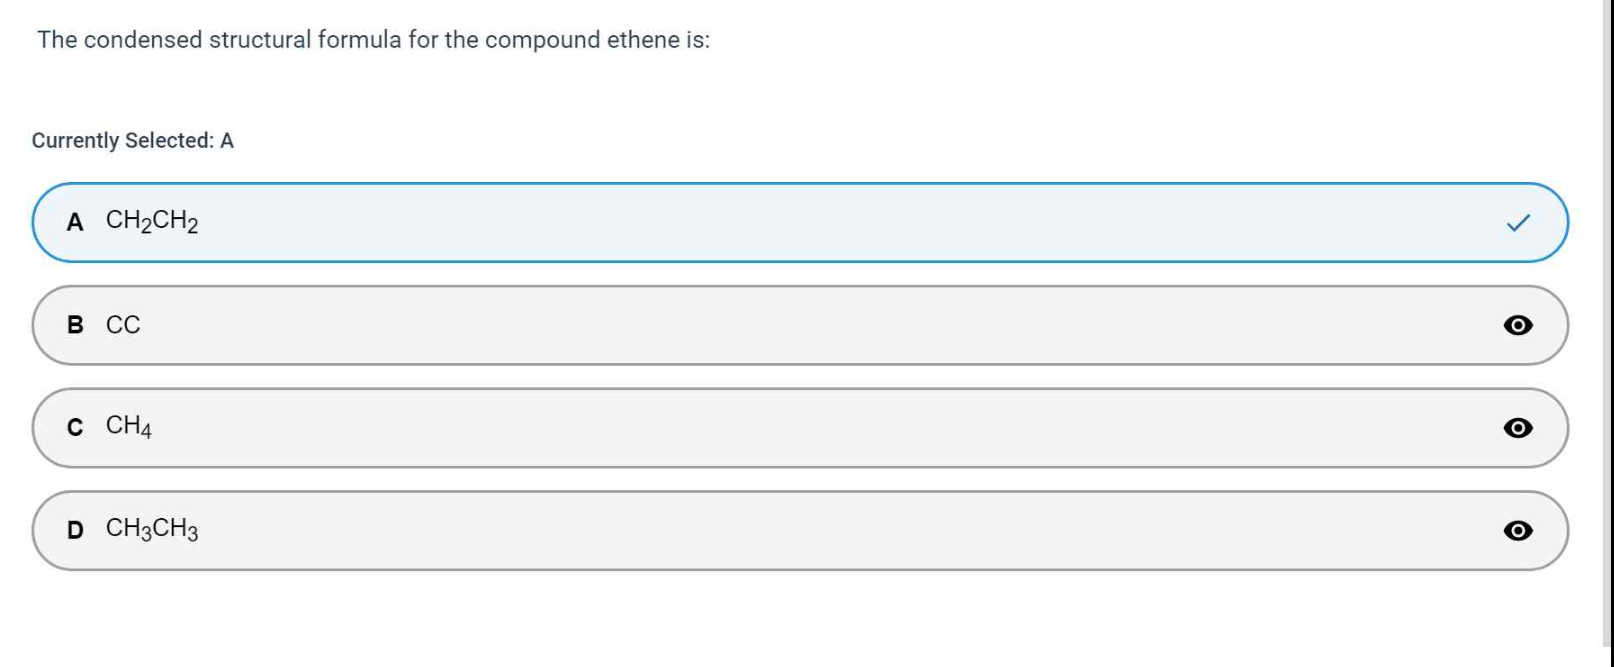1614x667 pixels.
Task: Click the word "ethene" in the question
Action: (643, 40)
